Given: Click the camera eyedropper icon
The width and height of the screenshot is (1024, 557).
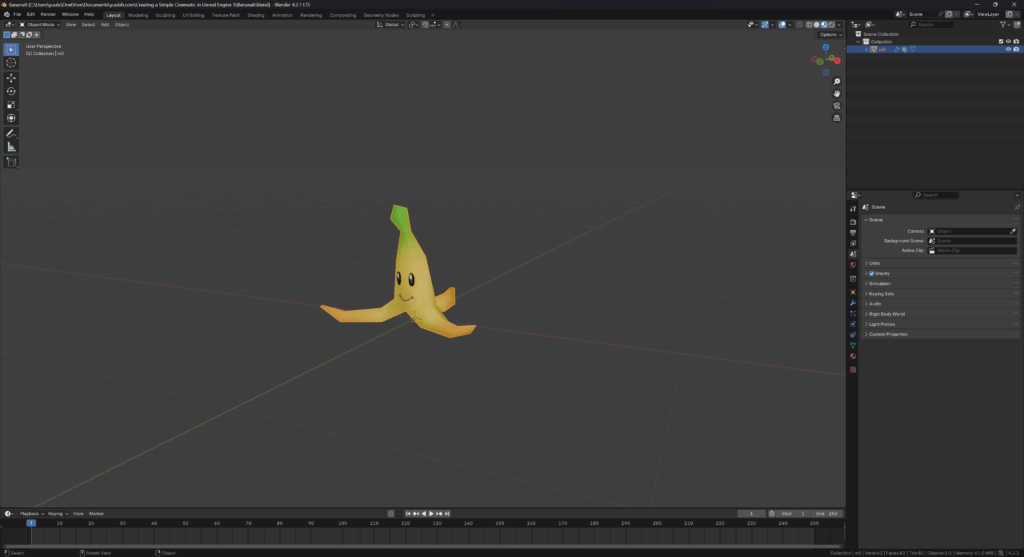Looking at the screenshot, I should [1012, 231].
